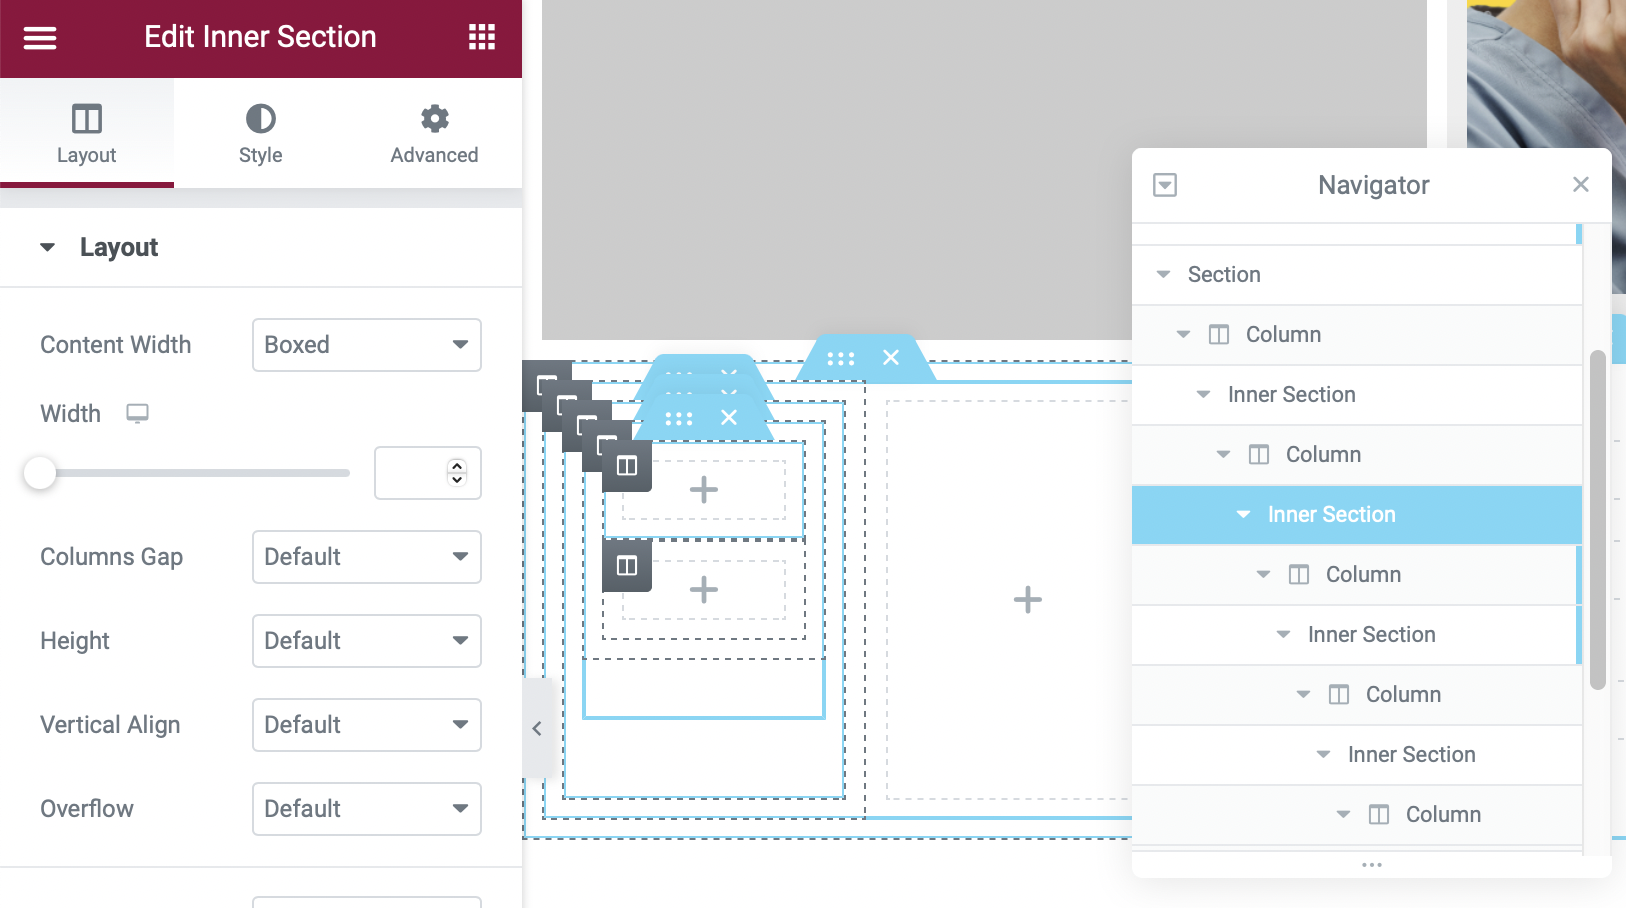Click the responsive desktop icon beside Width
This screenshot has height=908, width=1626.
[x=137, y=413]
